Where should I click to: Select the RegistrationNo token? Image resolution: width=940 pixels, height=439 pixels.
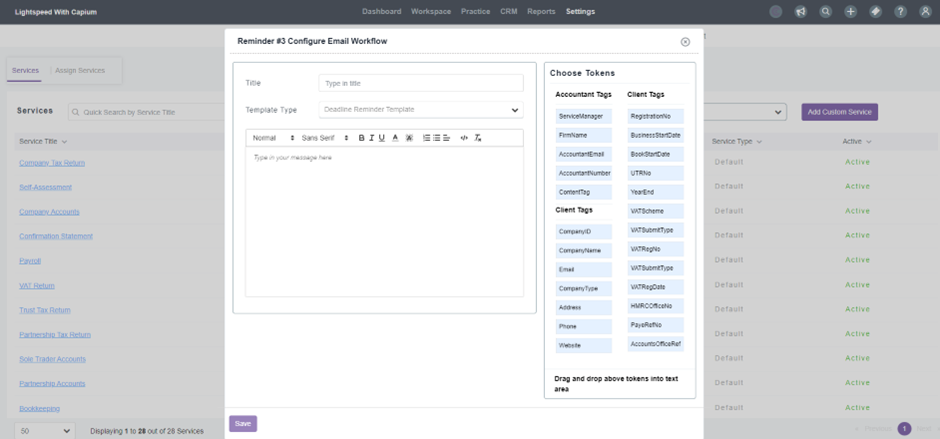(656, 116)
